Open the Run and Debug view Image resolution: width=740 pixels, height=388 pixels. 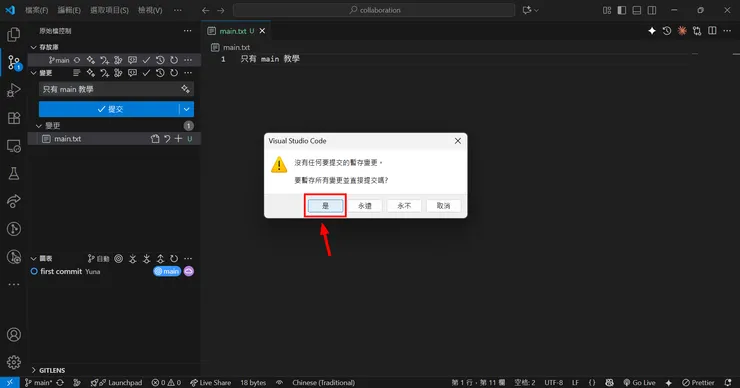(14, 90)
